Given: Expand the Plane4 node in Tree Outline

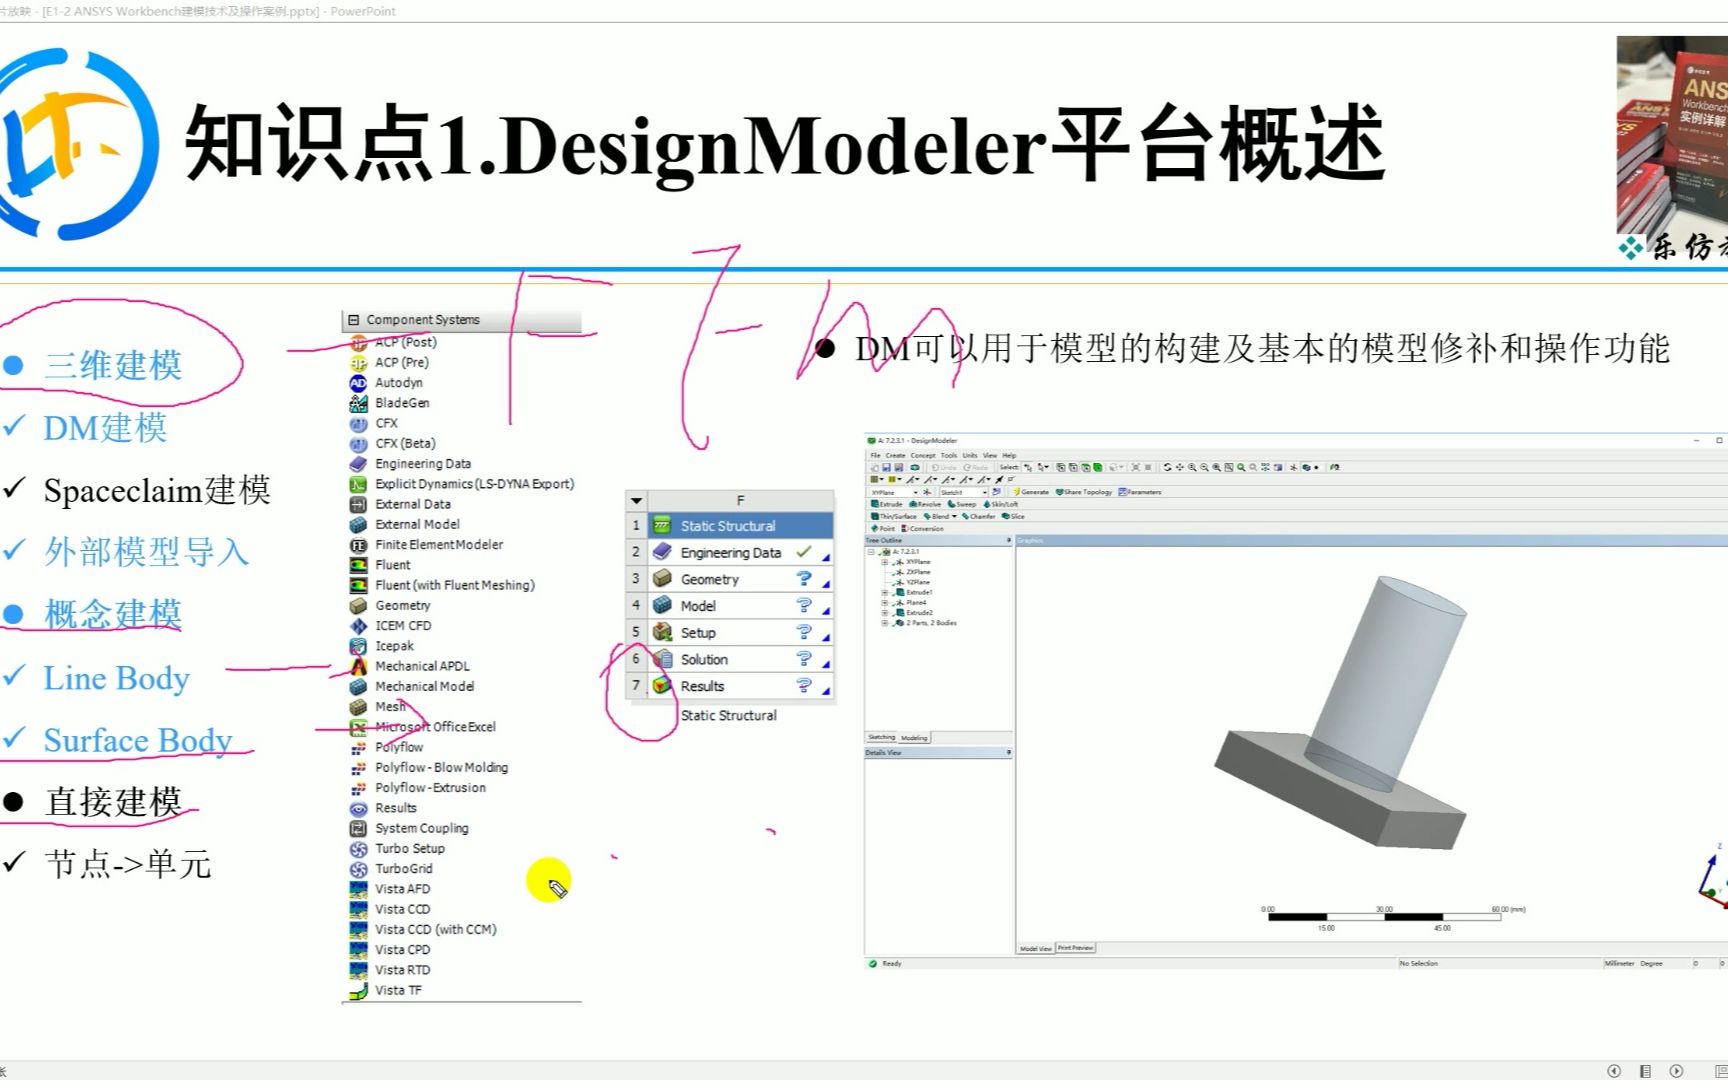Looking at the screenshot, I should click(x=884, y=602).
